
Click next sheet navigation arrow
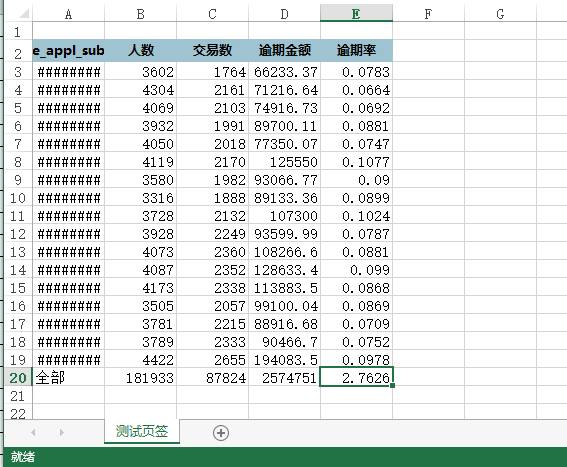(x=62, y=432)
